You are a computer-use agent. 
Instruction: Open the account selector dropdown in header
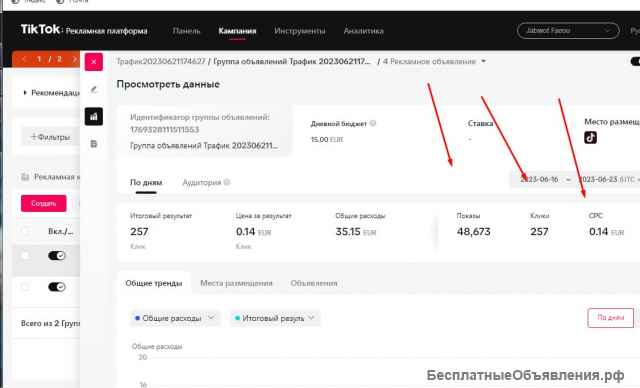point(568,31)
